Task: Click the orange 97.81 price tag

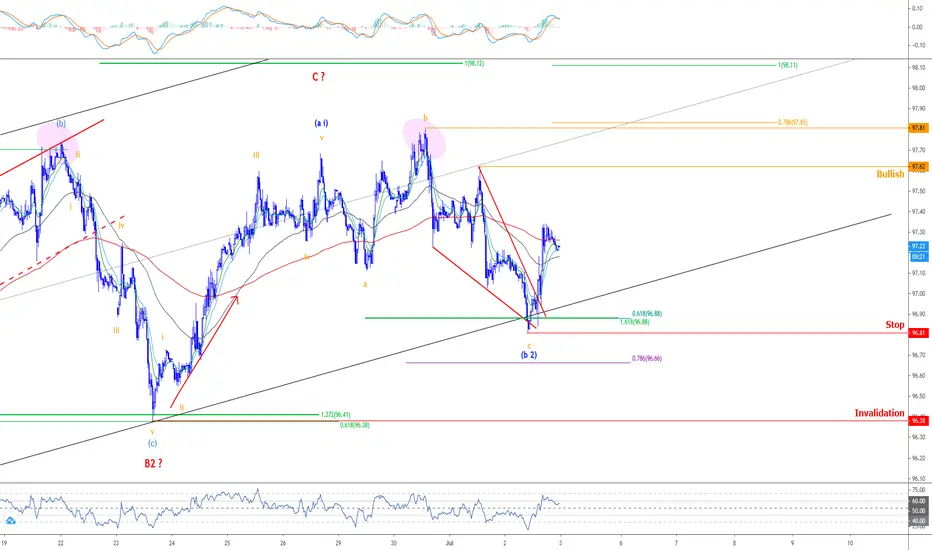Action: (918, 128)
